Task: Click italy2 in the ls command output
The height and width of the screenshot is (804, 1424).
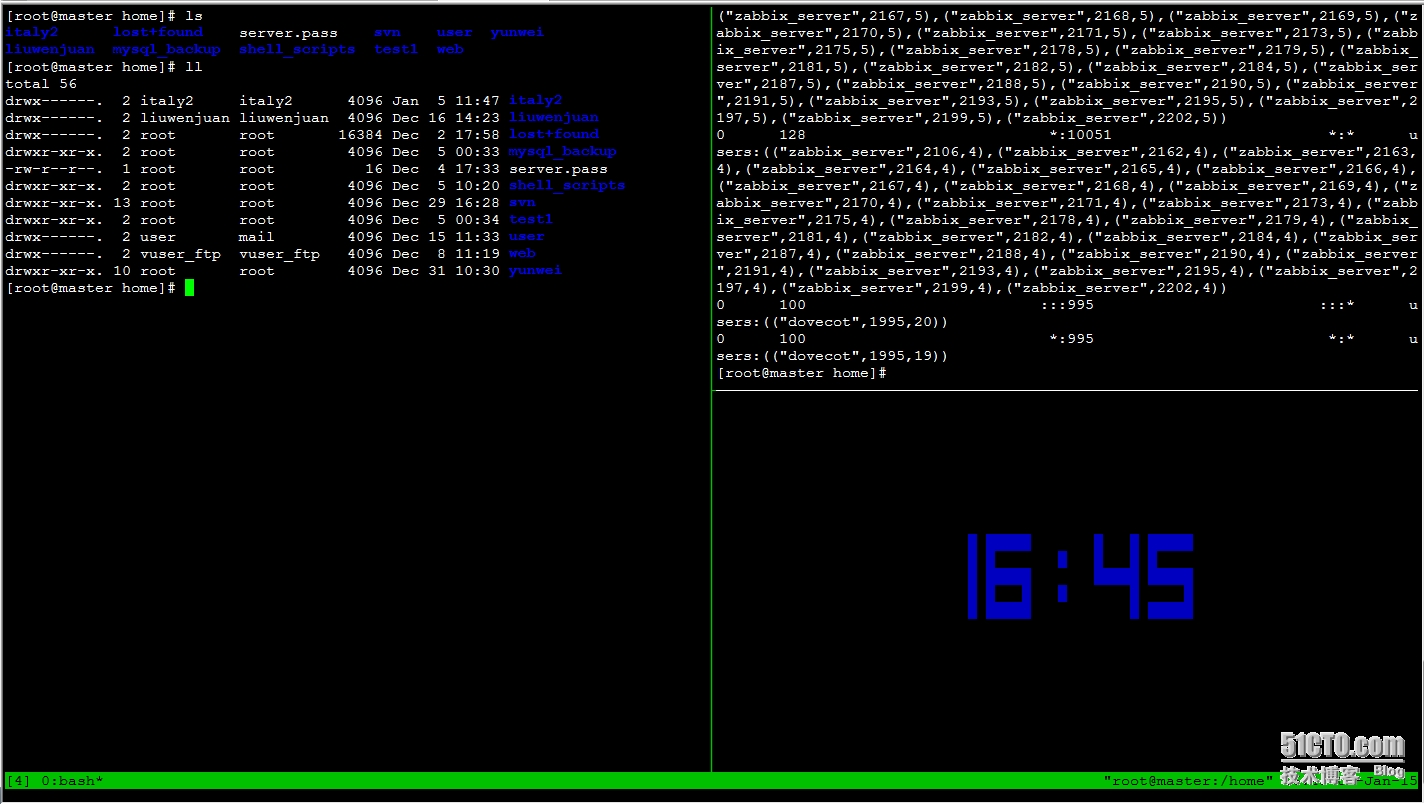Action: 32,32
